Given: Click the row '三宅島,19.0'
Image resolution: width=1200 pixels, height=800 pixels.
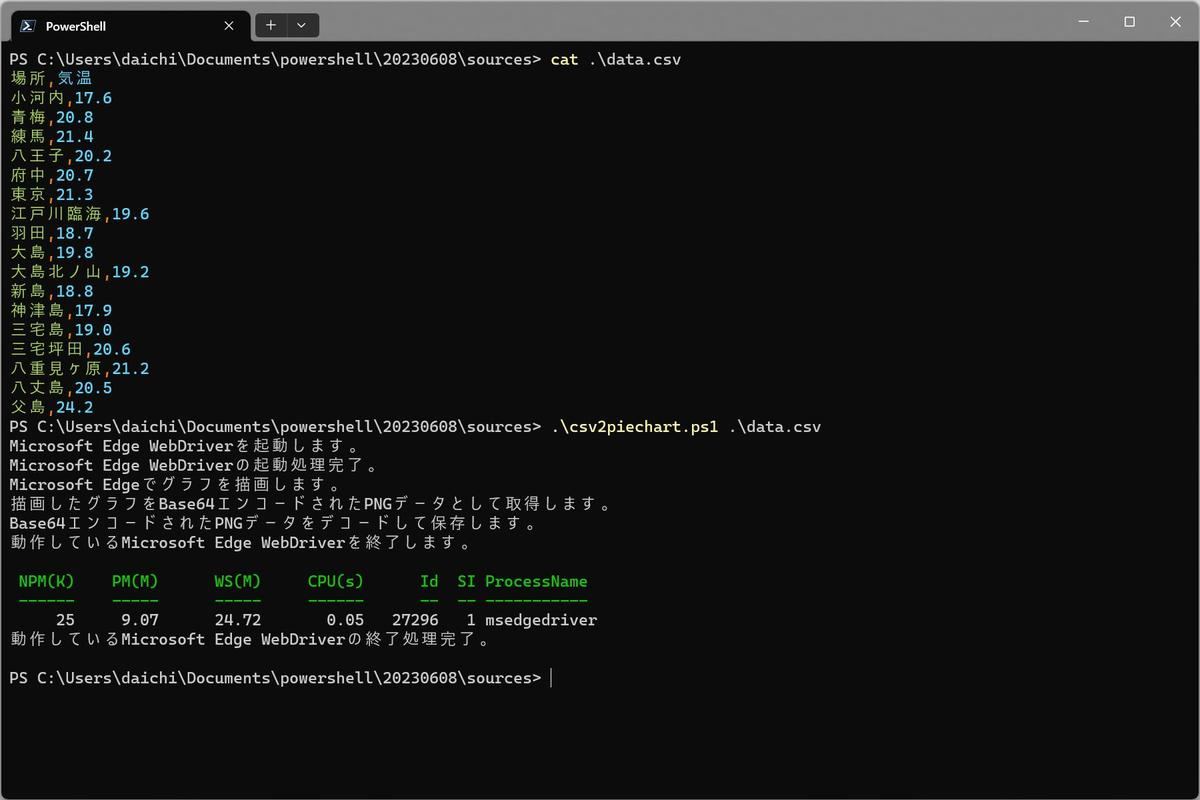Looking at the screenshot, I should point(61,330).
